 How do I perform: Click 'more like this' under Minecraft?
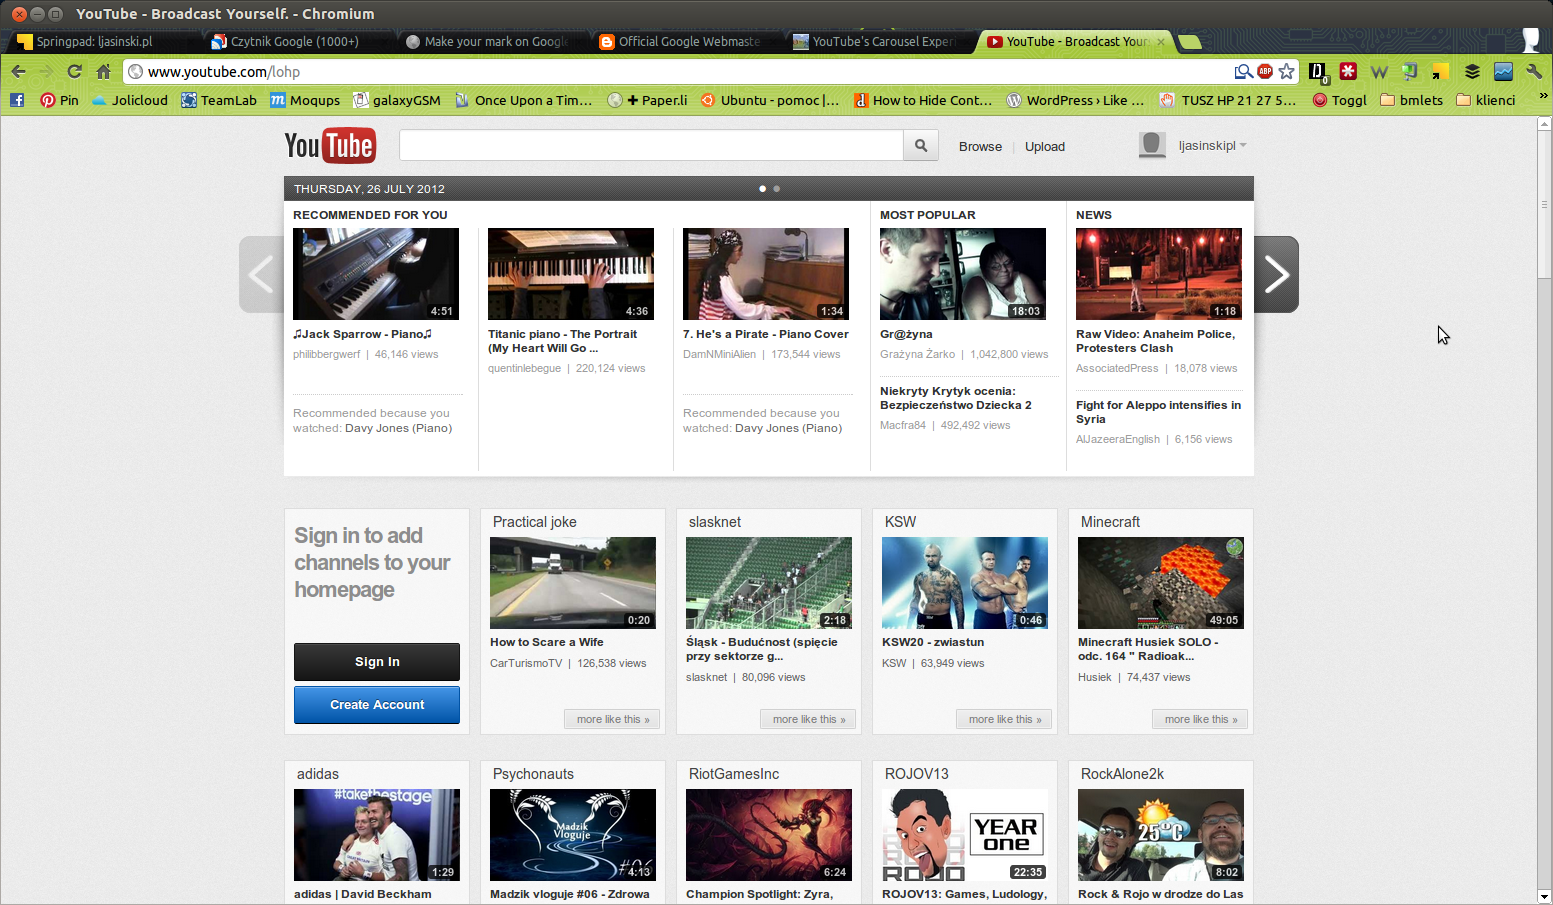[x=1200, y=719]
